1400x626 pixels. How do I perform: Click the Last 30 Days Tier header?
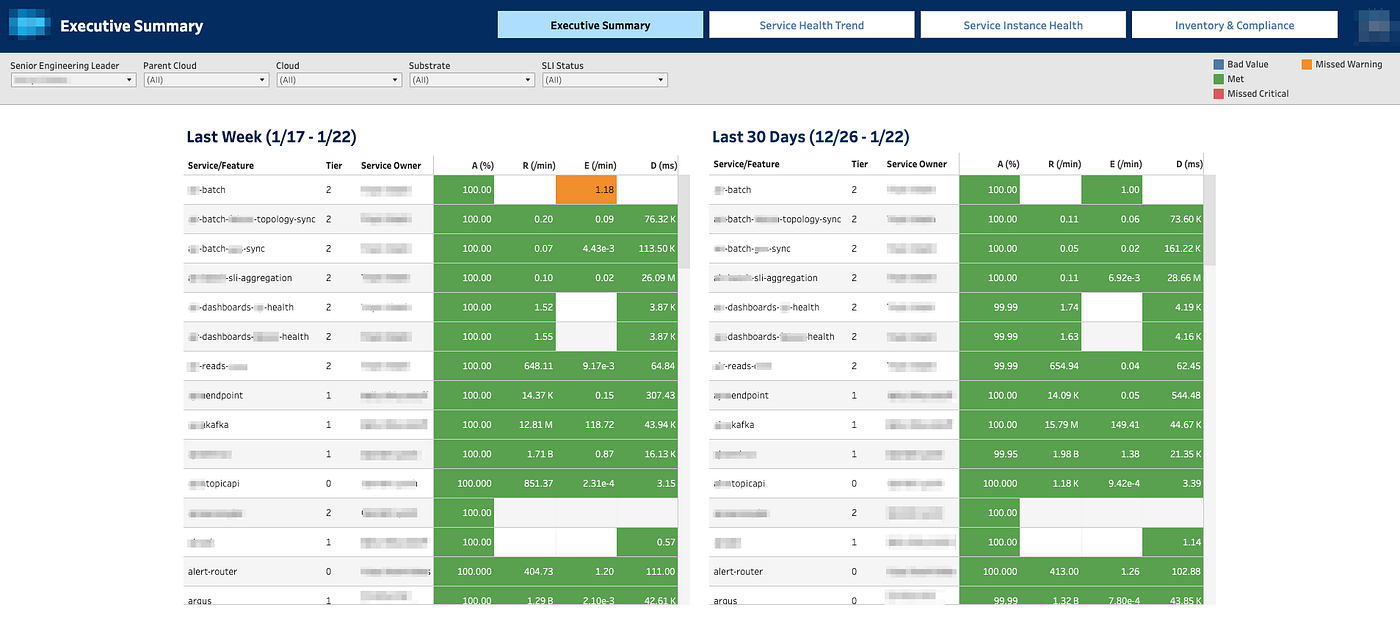pyautogui.click(x=859, y=164)
